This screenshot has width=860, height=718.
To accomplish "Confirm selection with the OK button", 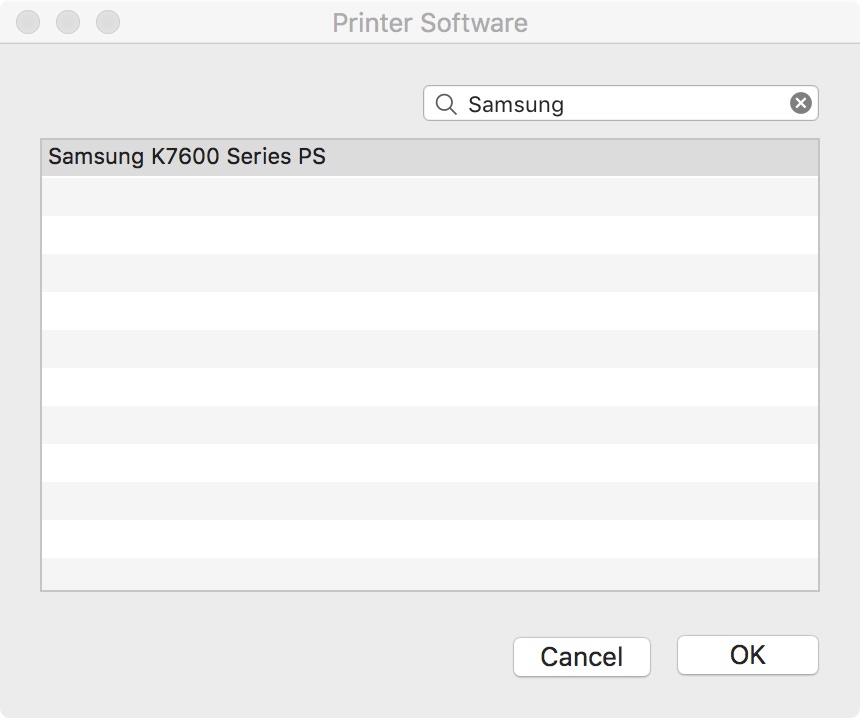I will (748, 655).
